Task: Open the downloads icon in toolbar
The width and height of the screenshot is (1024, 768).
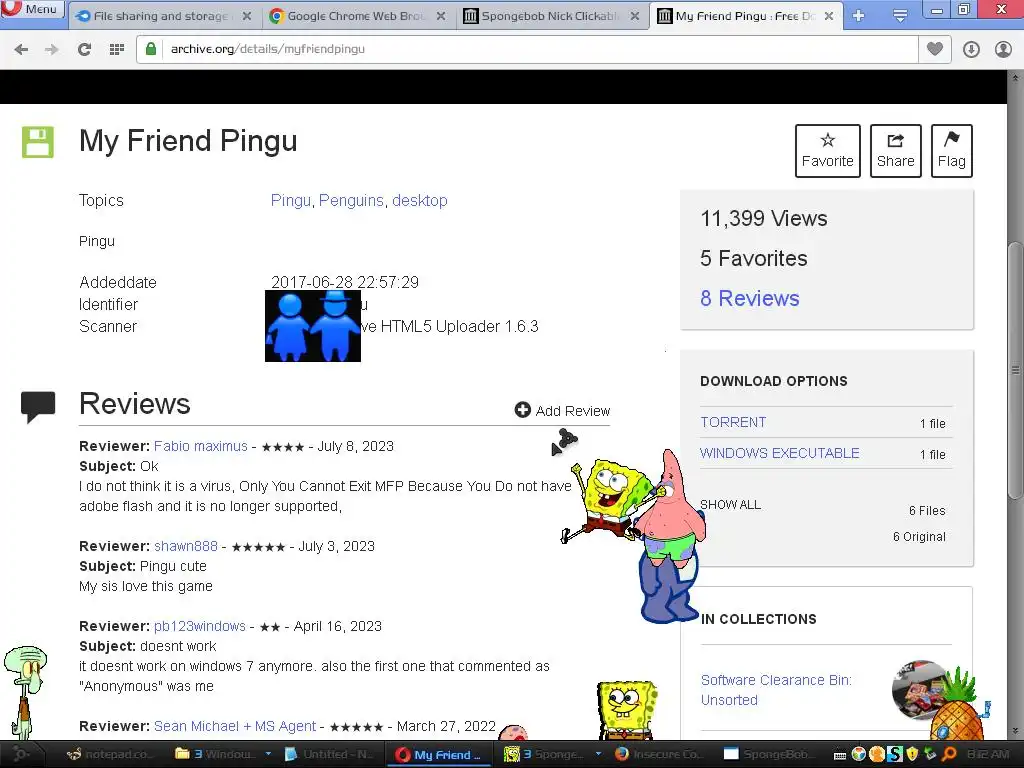Action: [x=971, y=49]
